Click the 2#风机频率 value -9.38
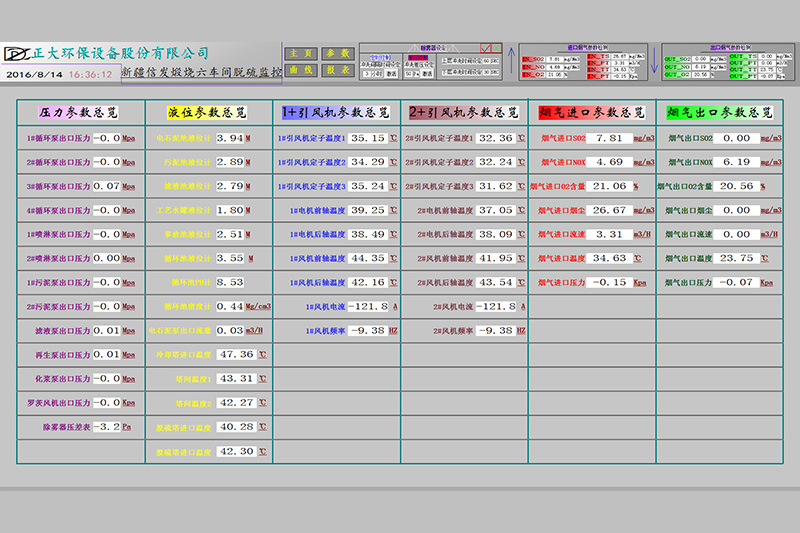 point(496,331)
